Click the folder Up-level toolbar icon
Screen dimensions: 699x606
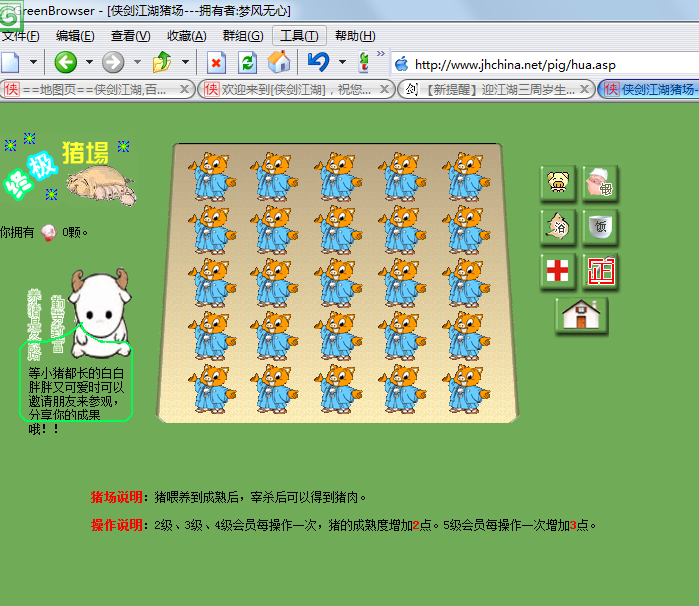[162, 62]
